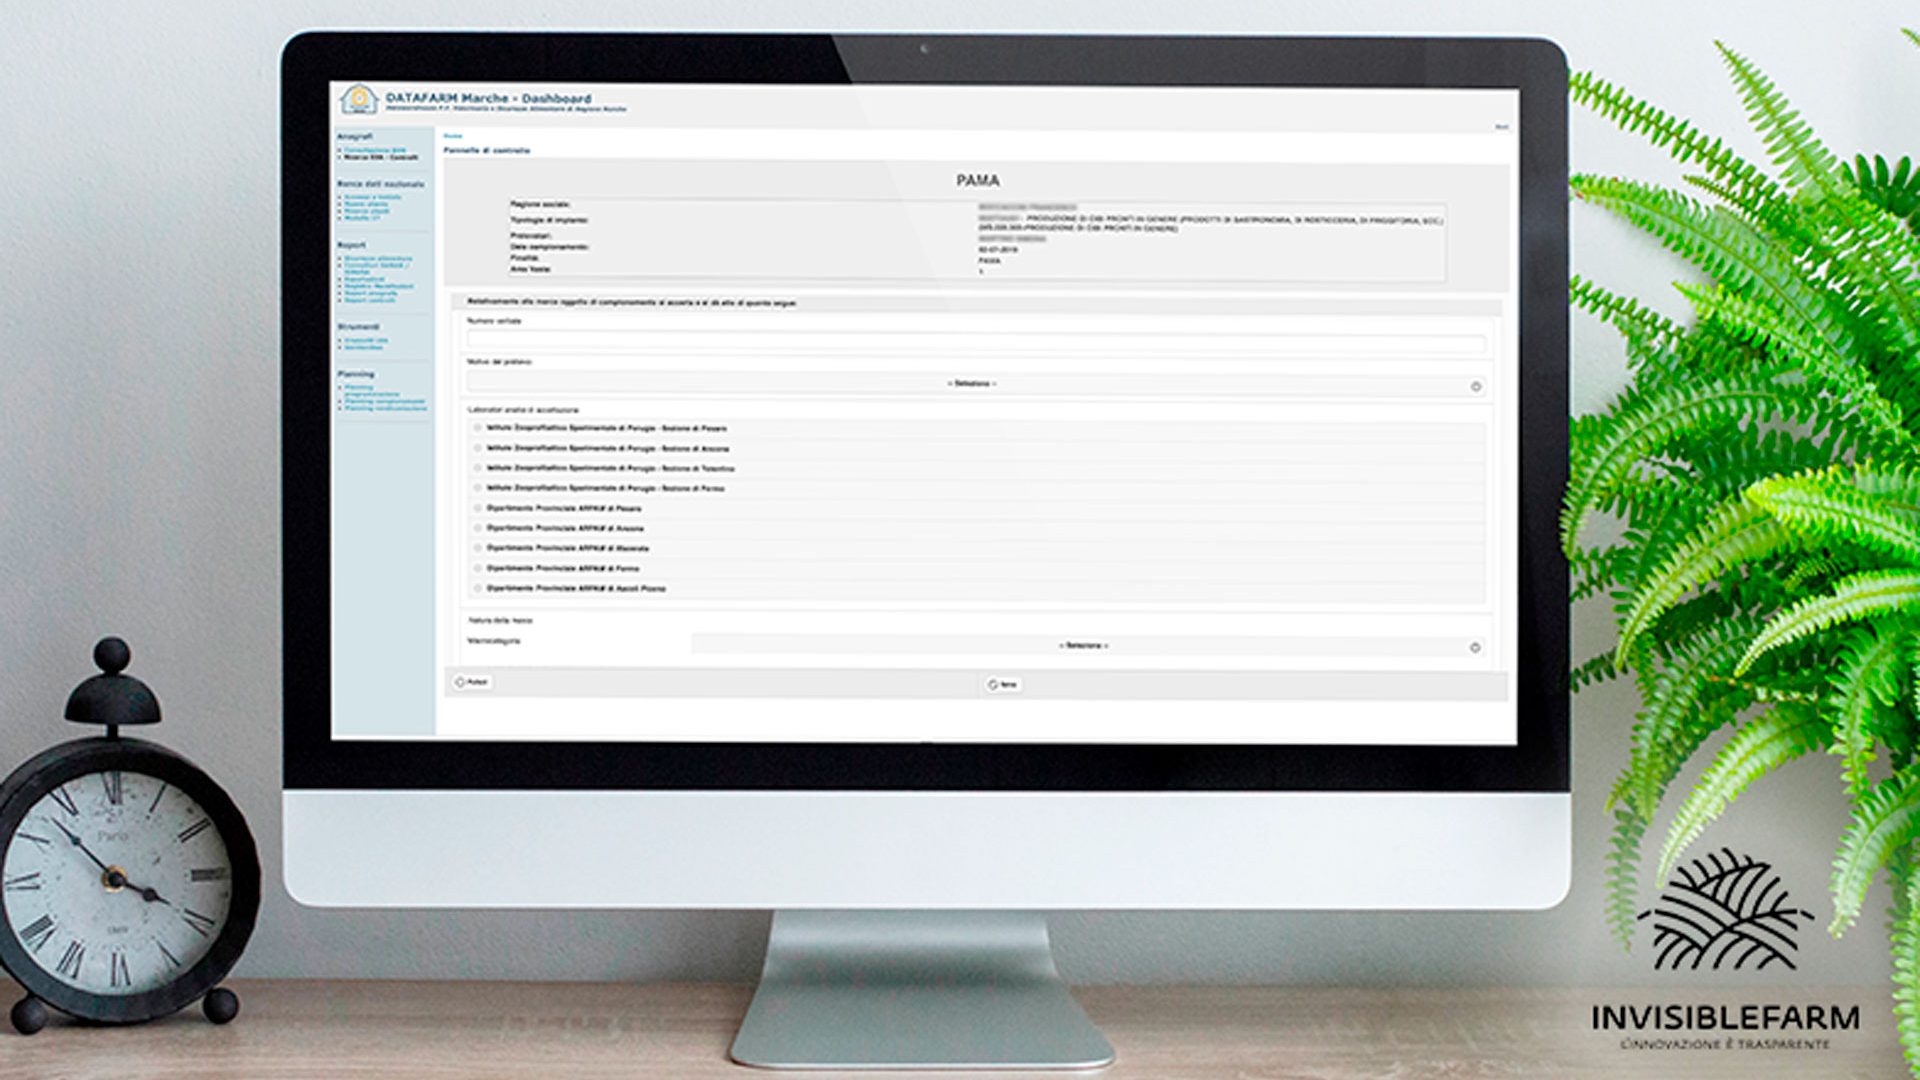Click the button at the form's bottom-left
This screenshot has height=1080, width=1920.
click(472, 682)
